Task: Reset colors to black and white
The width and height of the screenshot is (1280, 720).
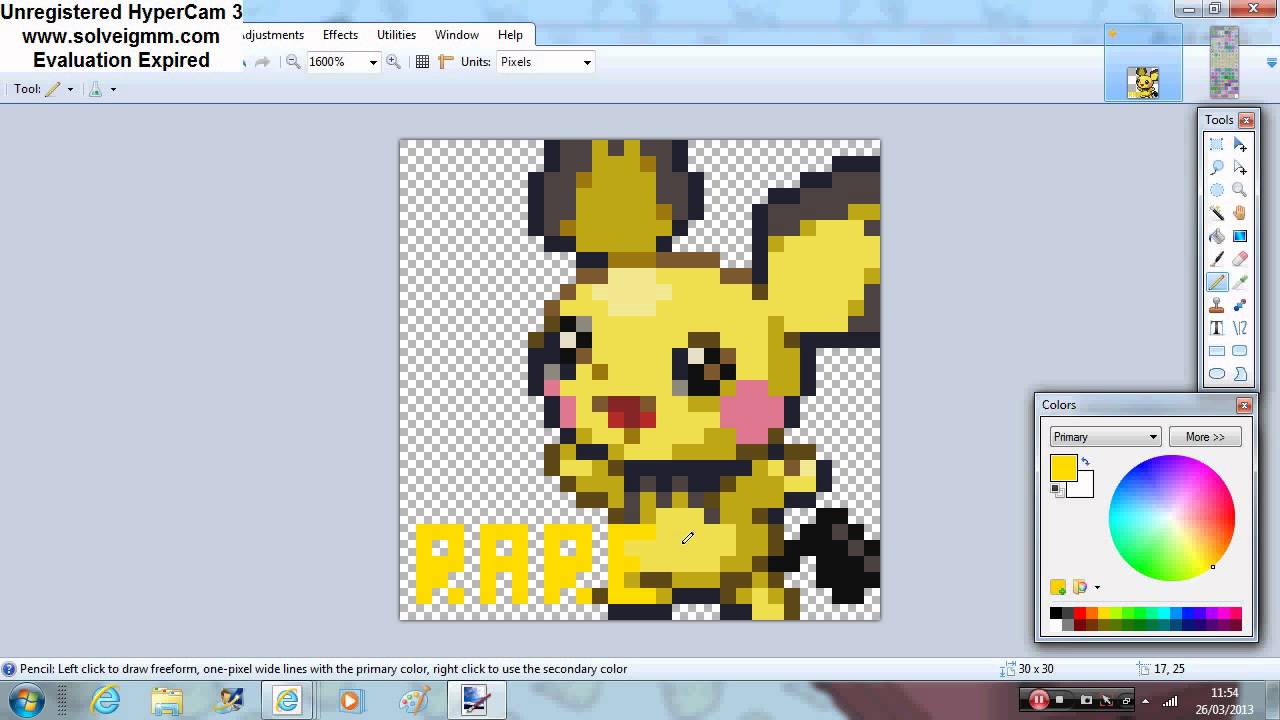Action: pos(1055,489)
